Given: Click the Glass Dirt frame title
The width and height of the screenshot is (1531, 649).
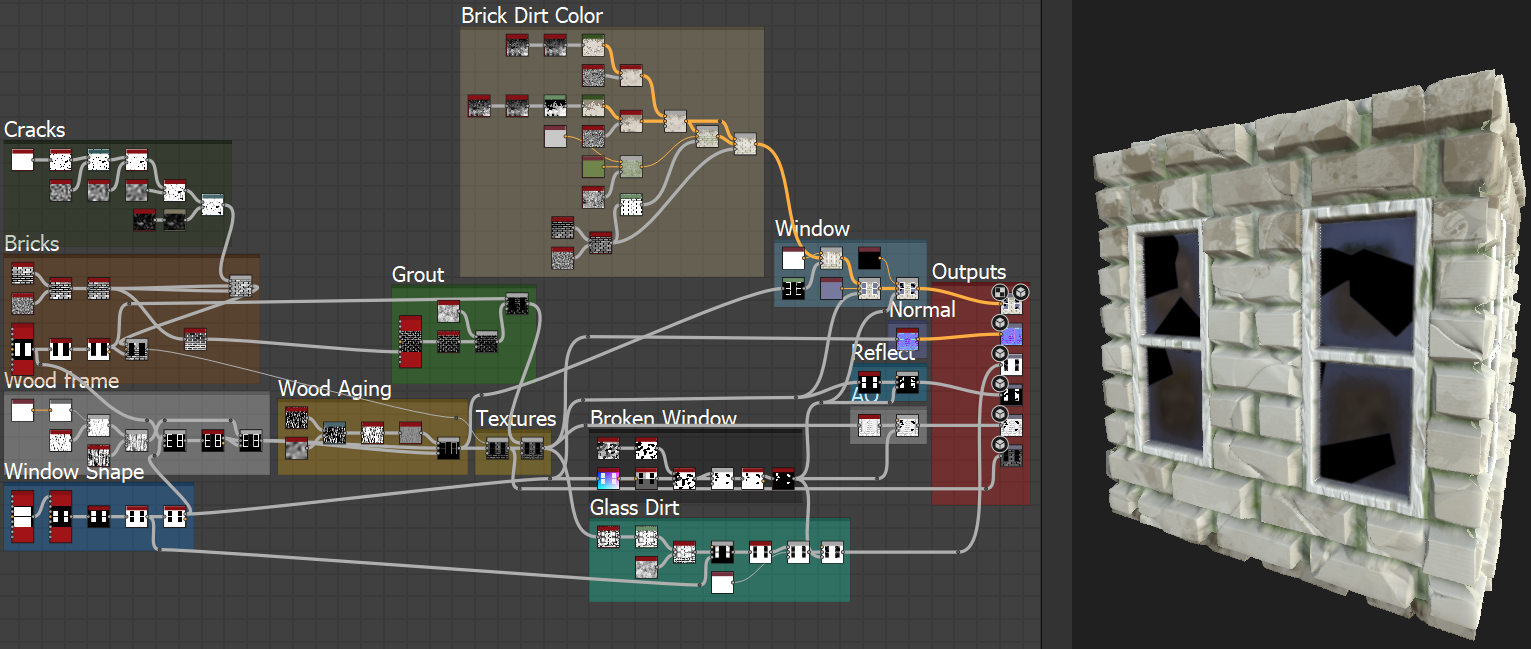Looking at the screenshot, I should tap(634, 507).
